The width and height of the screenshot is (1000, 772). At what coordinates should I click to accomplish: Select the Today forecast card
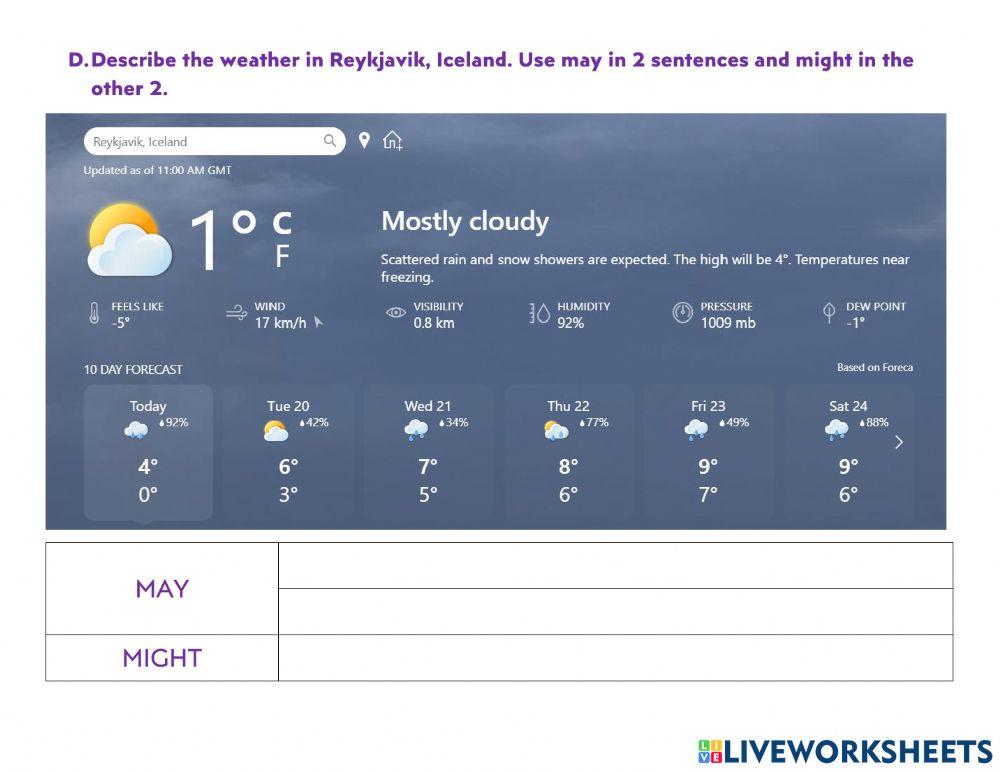click(x=148, y=452)
